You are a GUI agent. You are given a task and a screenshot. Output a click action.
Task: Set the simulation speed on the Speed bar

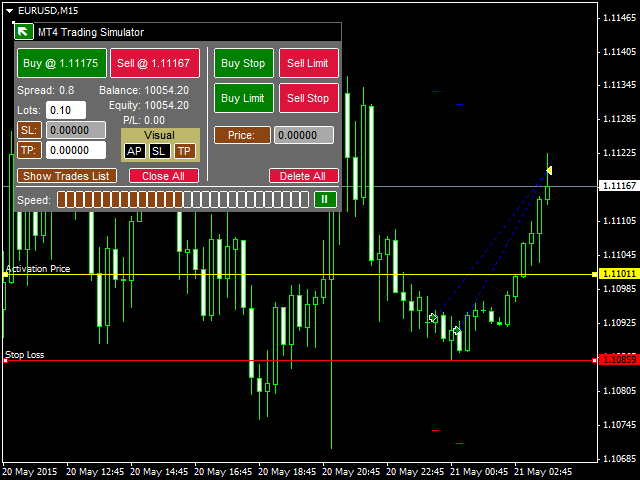click(183, 200)
